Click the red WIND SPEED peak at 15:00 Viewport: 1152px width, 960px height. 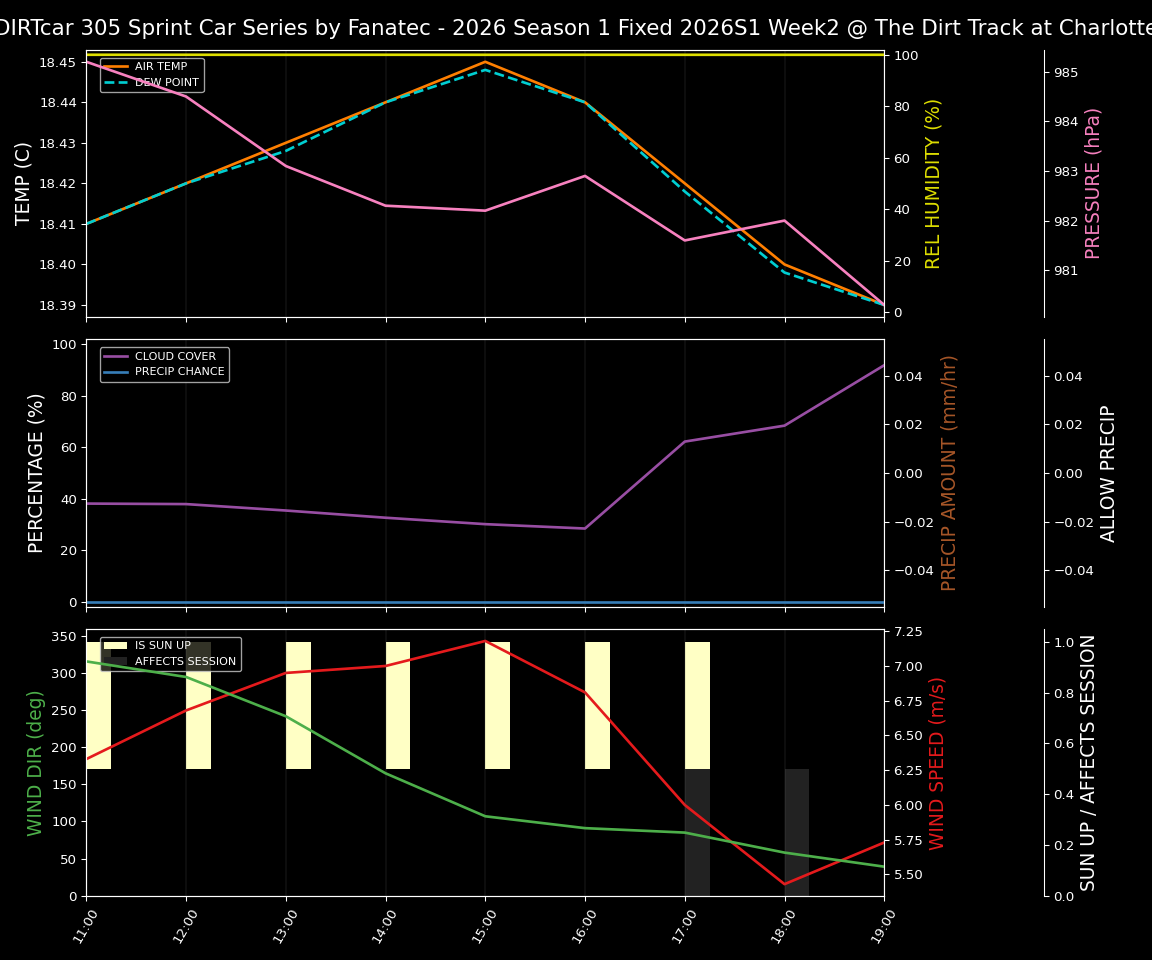(x=485, y=641)
